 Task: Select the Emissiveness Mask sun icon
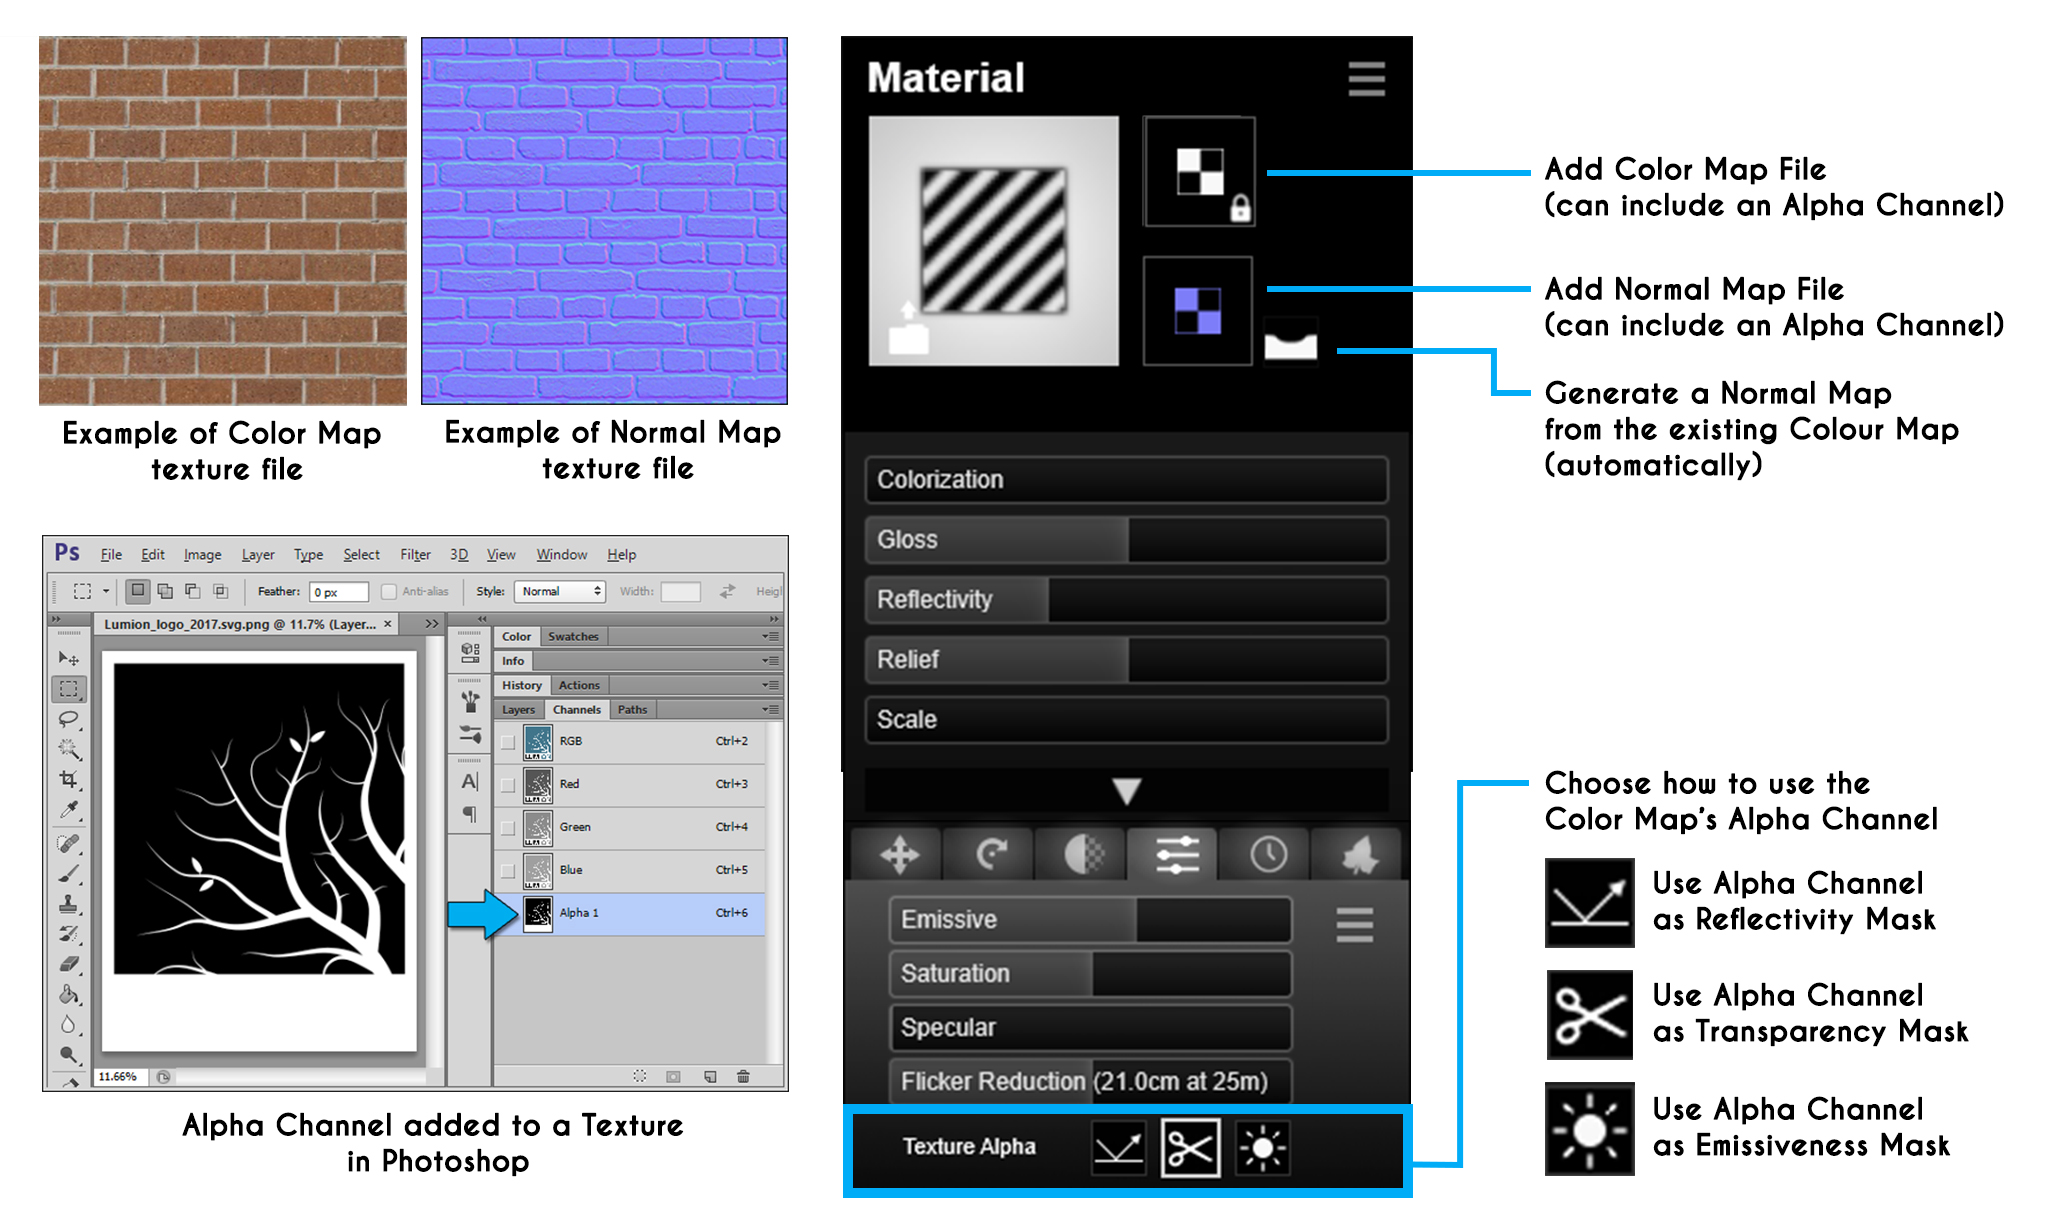[1262, 1148]
